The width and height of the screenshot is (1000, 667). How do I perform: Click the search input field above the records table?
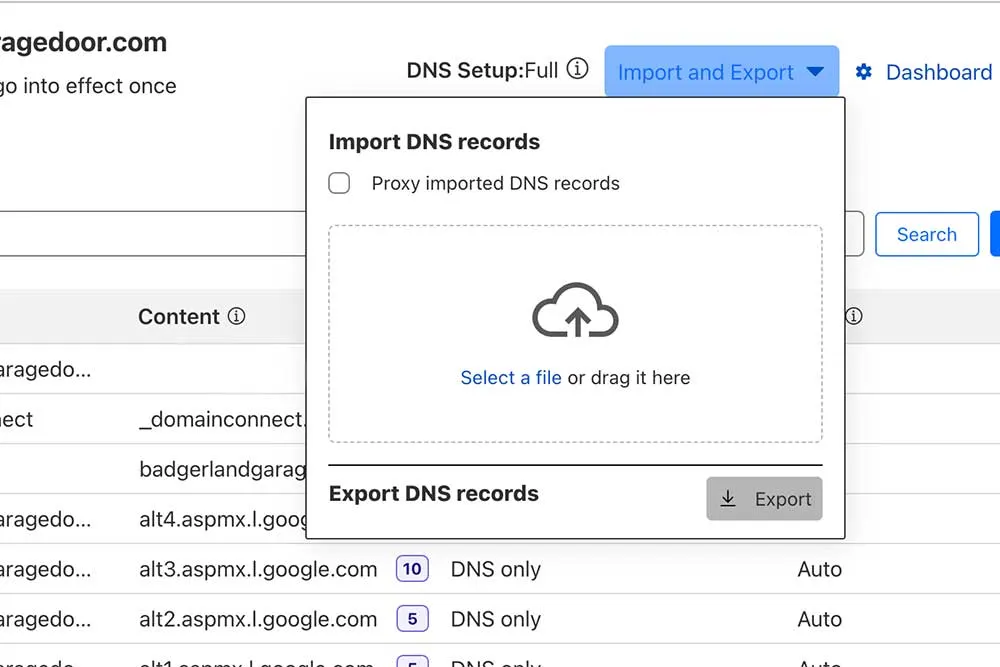pyautogui.click(x=150, y=234)
